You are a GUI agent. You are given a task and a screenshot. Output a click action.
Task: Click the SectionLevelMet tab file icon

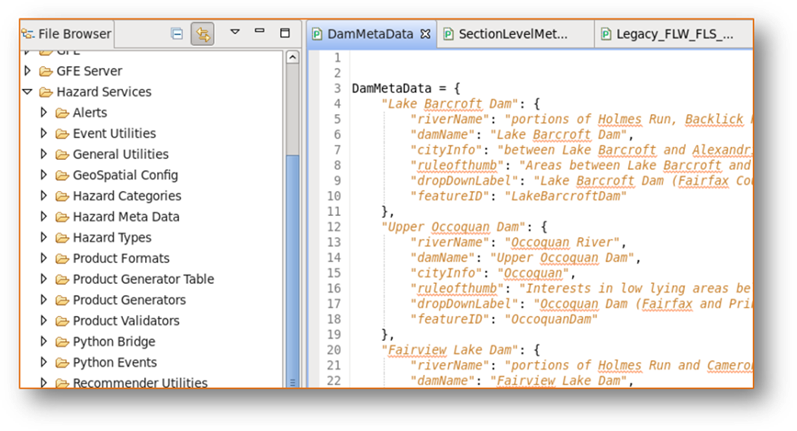tap(448, 34)
